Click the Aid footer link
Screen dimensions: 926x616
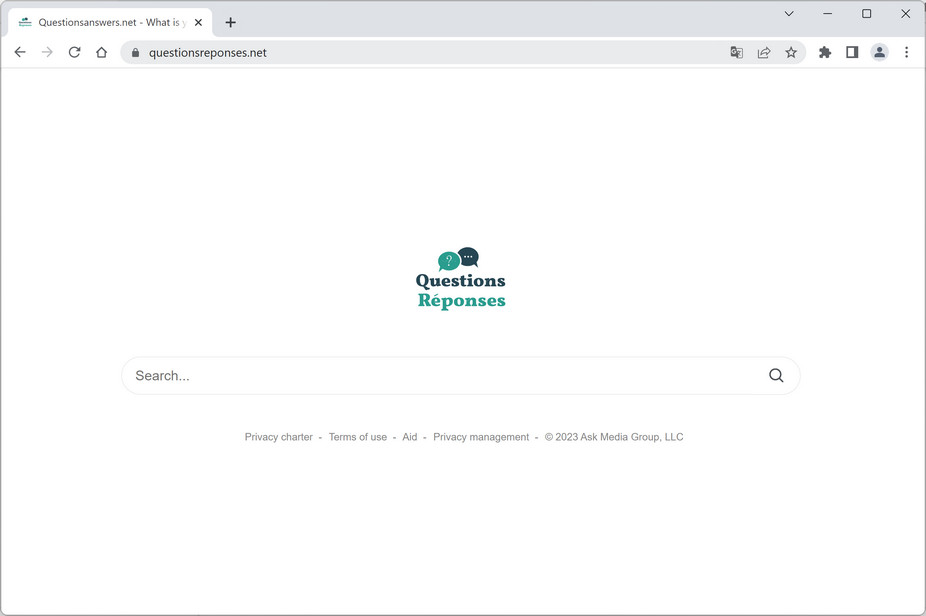[409, 437]
